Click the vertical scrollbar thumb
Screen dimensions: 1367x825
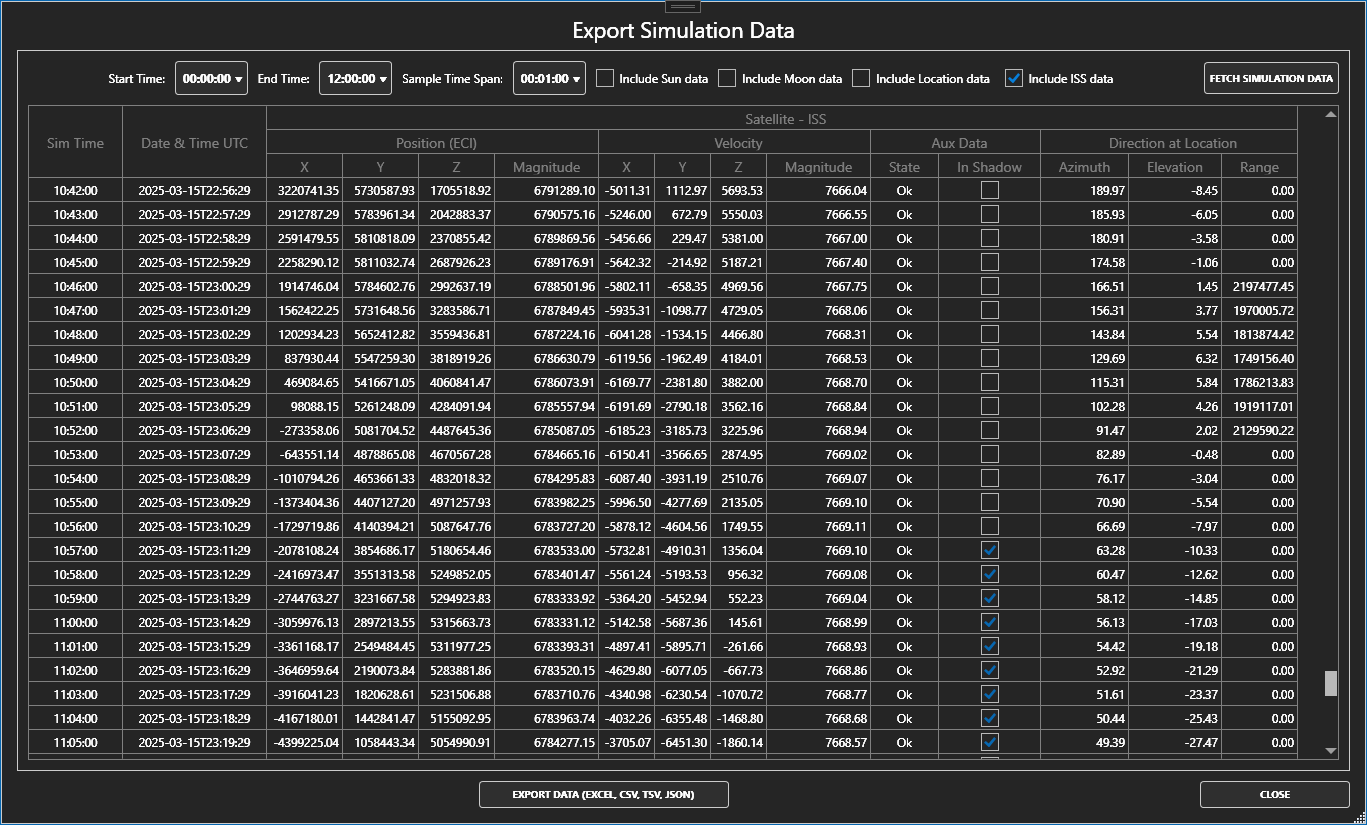pyautogui.click(x=1331, y=682)
